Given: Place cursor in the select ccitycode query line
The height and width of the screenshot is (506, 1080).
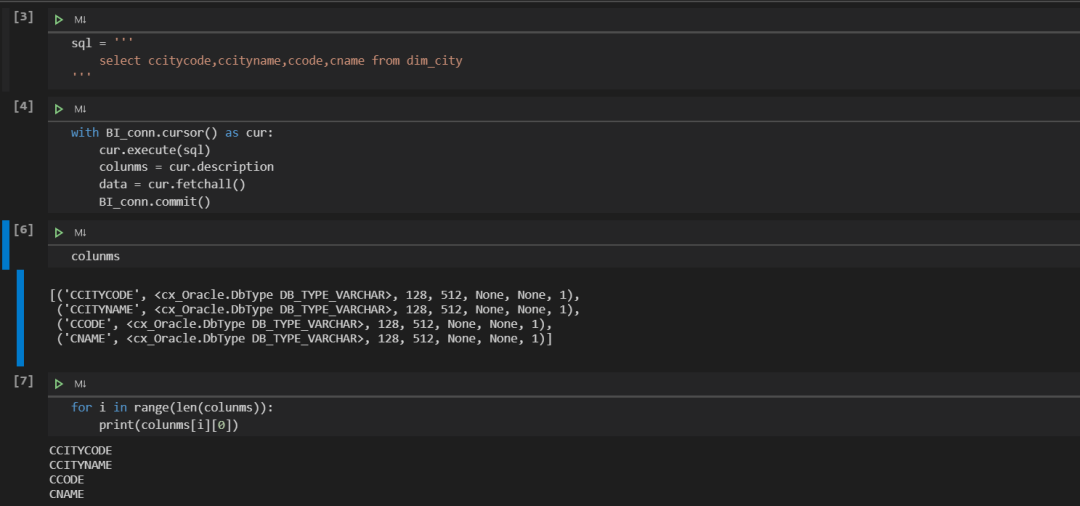Looking at the screenshot, I should pos(280,61).
